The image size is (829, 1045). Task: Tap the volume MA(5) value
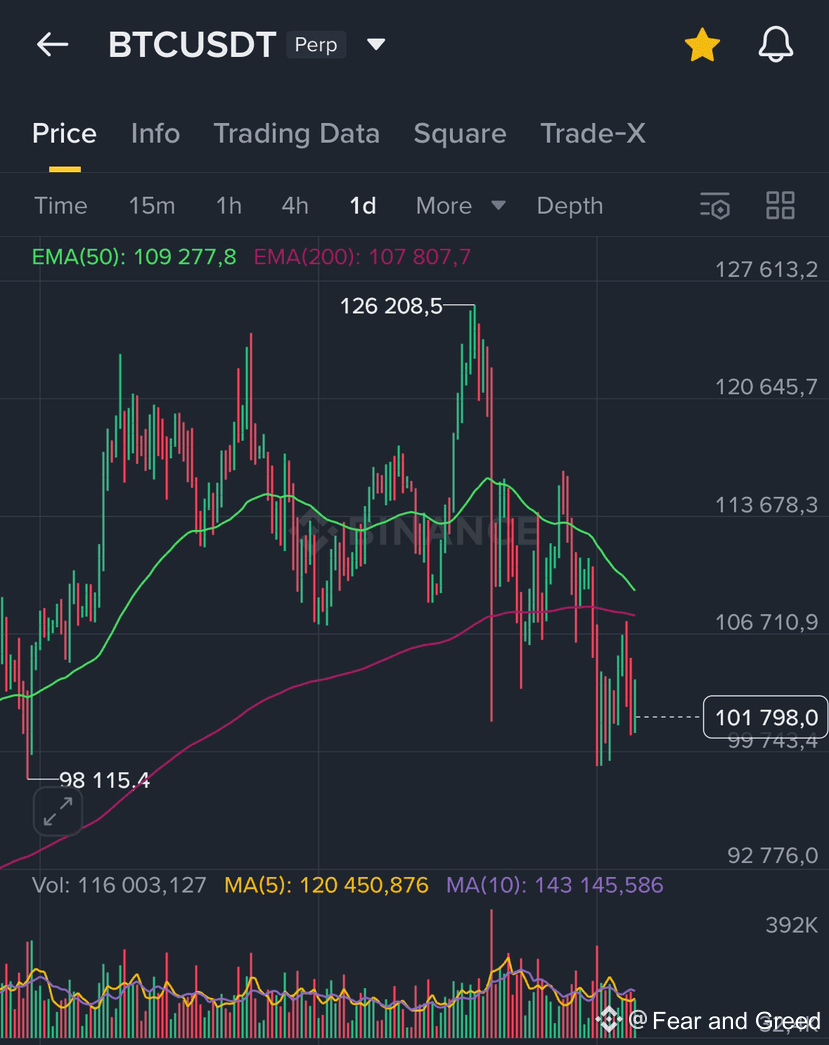click(x=327, y=885)
